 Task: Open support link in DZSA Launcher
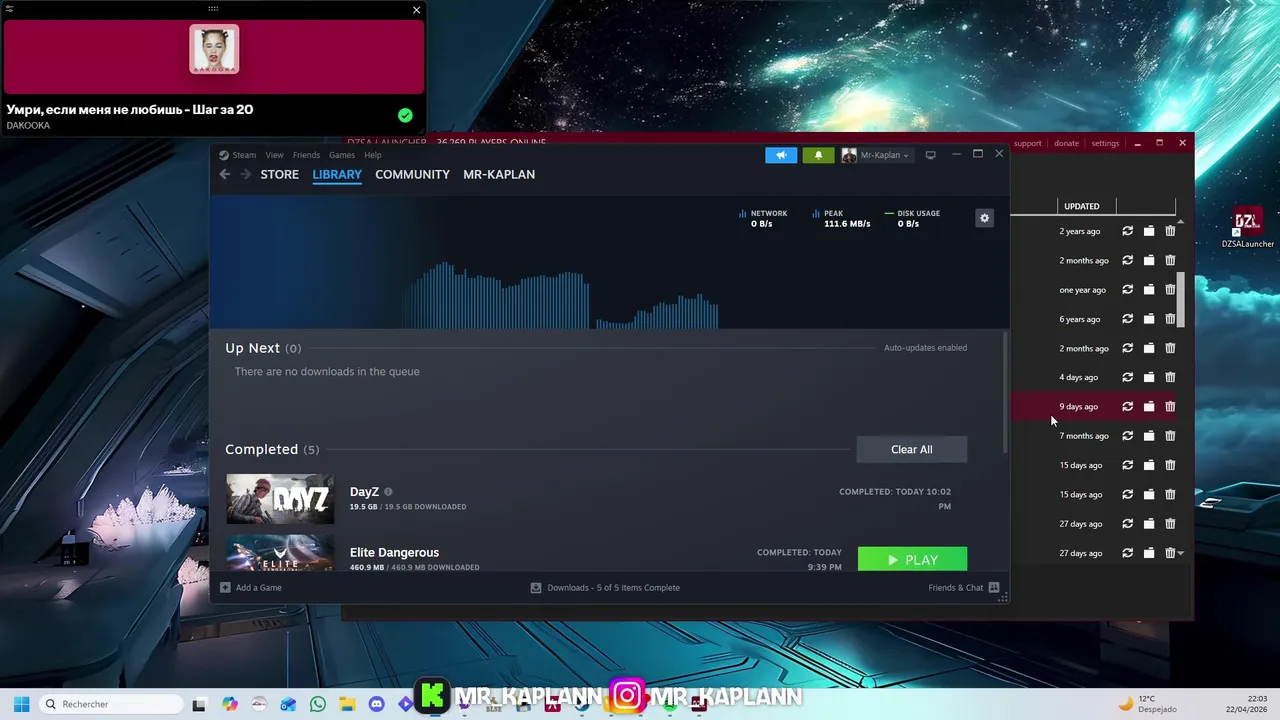tap(1027, 143)
